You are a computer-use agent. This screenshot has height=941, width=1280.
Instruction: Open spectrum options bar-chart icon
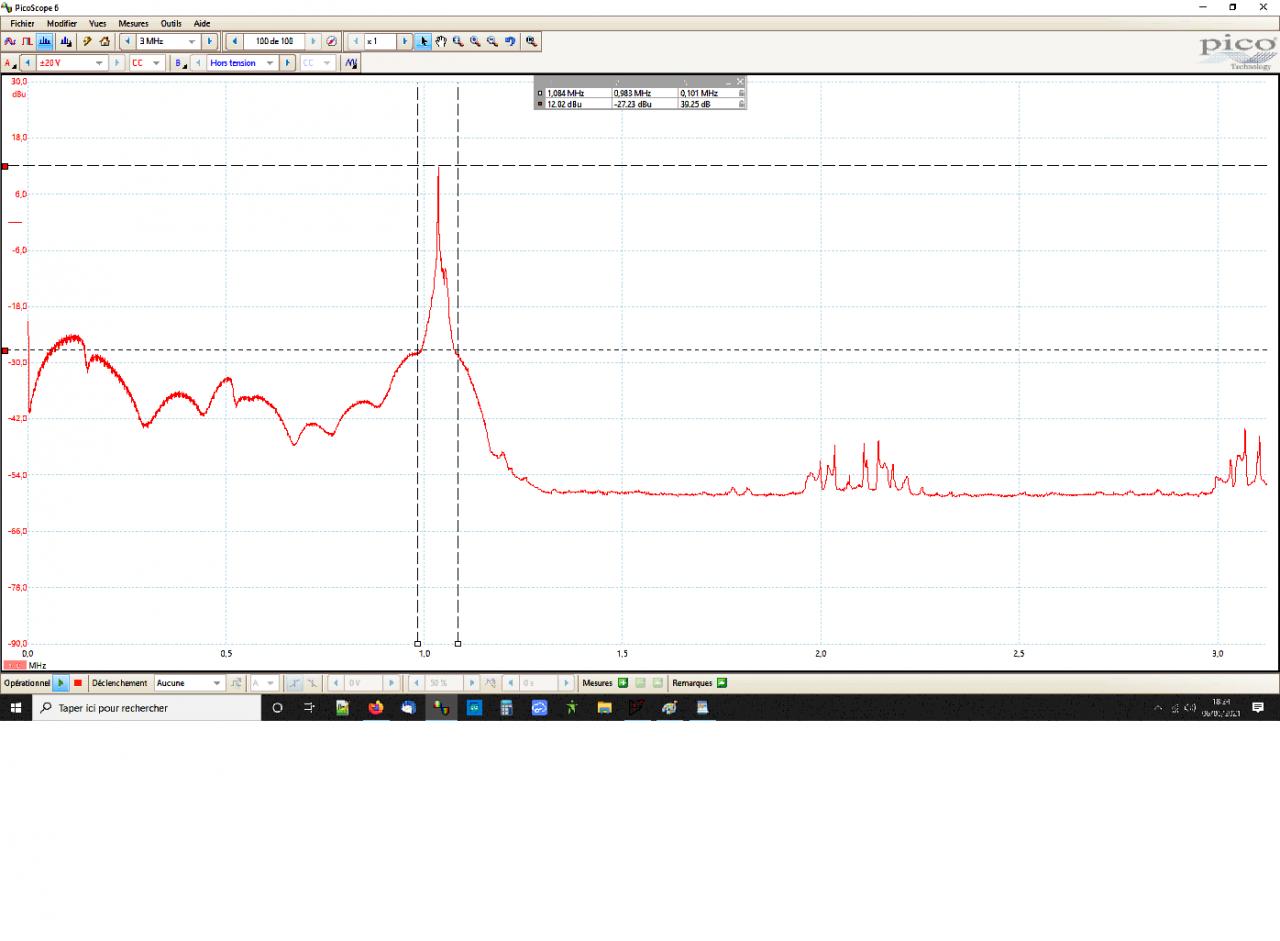[x=66, y=41]
